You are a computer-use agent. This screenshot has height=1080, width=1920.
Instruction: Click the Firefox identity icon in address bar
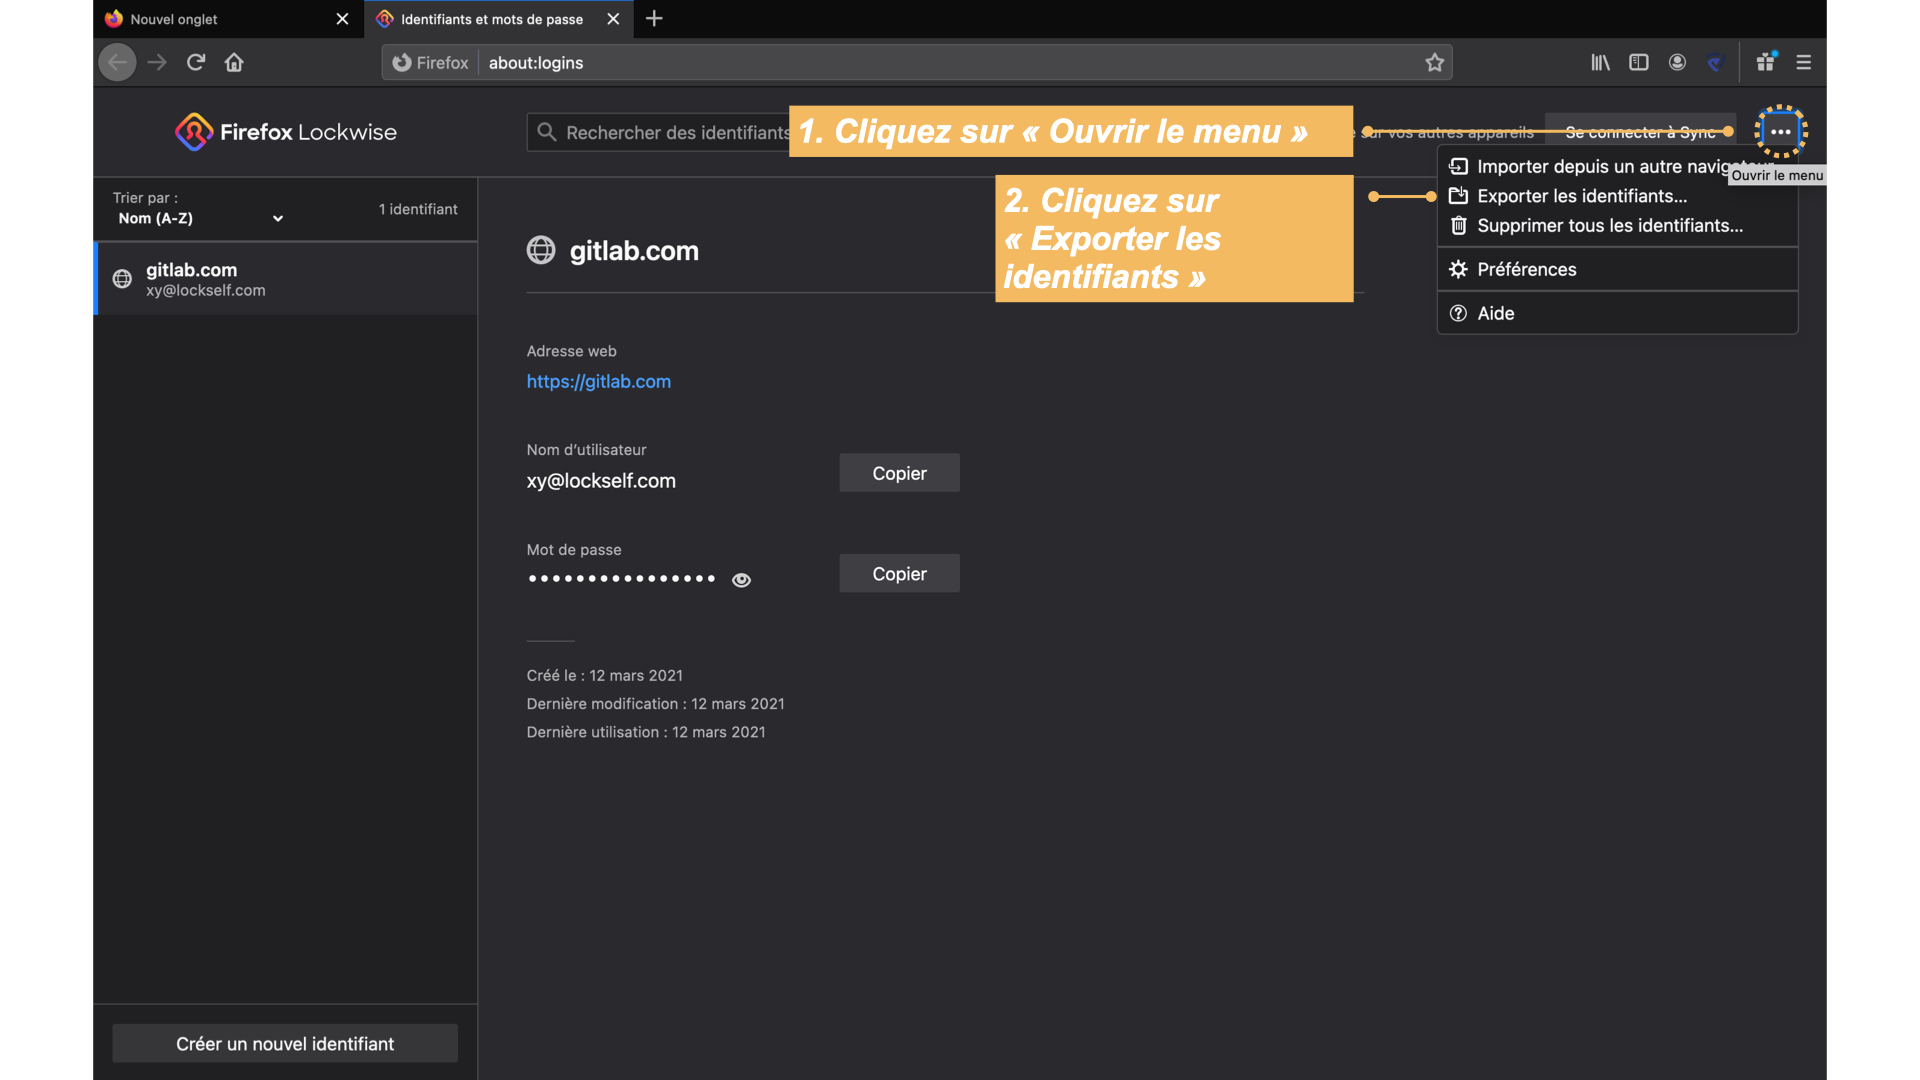click(430, 62)
